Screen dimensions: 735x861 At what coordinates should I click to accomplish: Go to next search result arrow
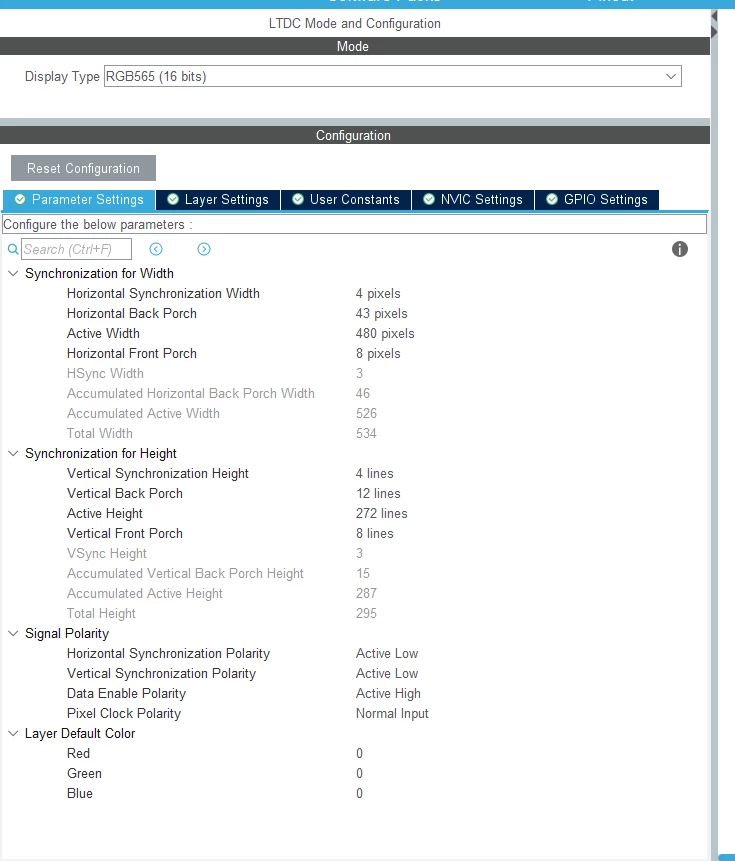(204, 249)
